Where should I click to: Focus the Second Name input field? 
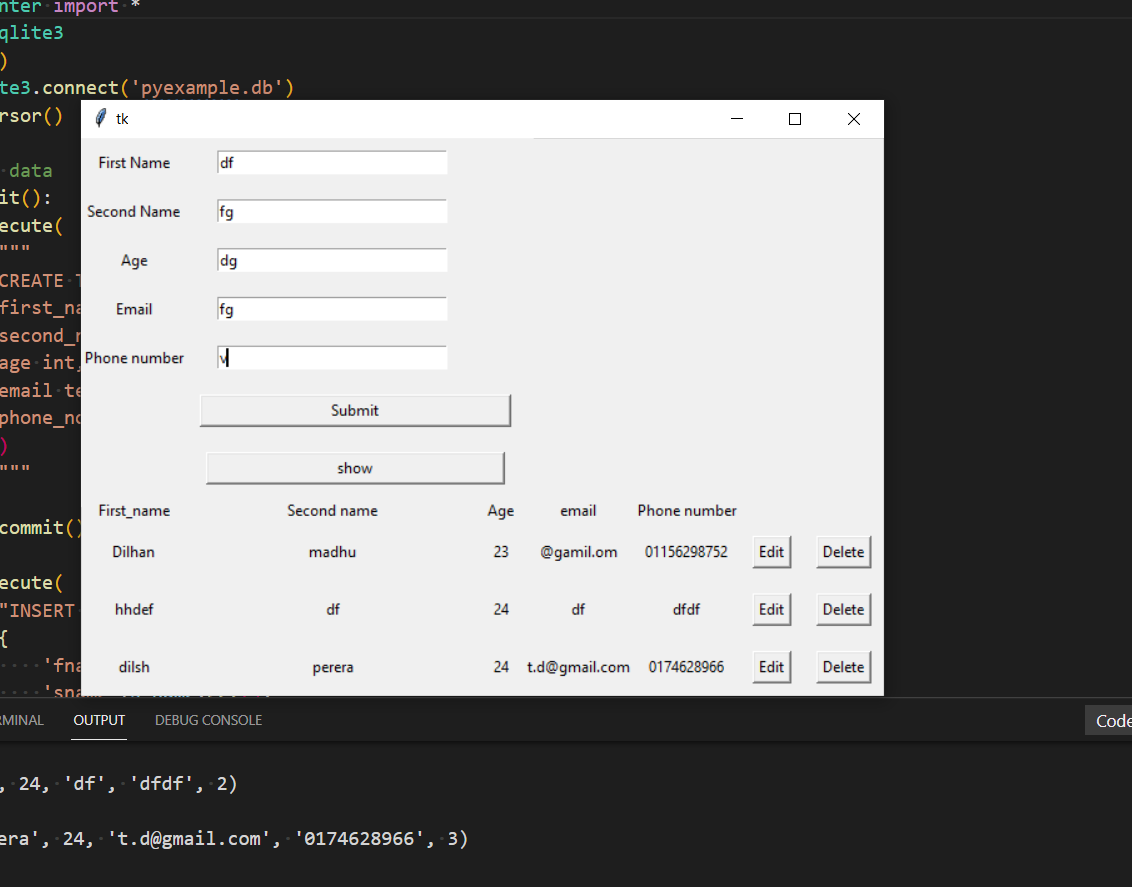click(x=332, y=211)
